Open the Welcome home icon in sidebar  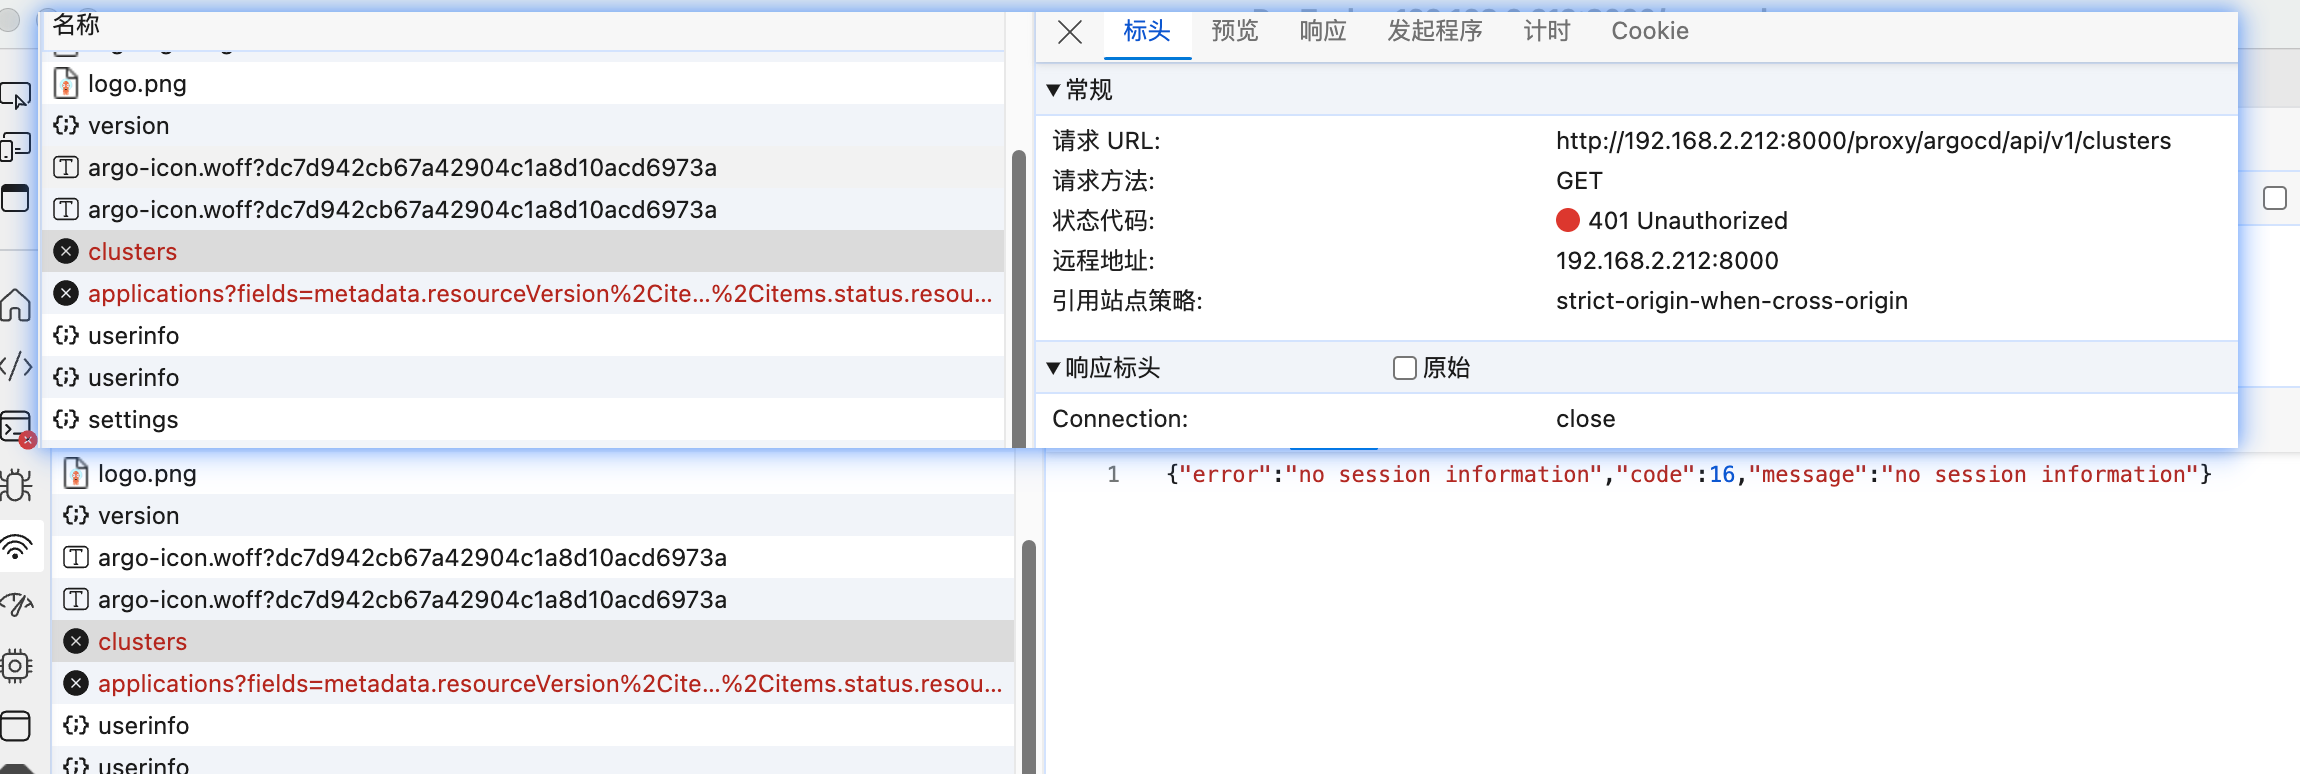click(x=16, y=305)
